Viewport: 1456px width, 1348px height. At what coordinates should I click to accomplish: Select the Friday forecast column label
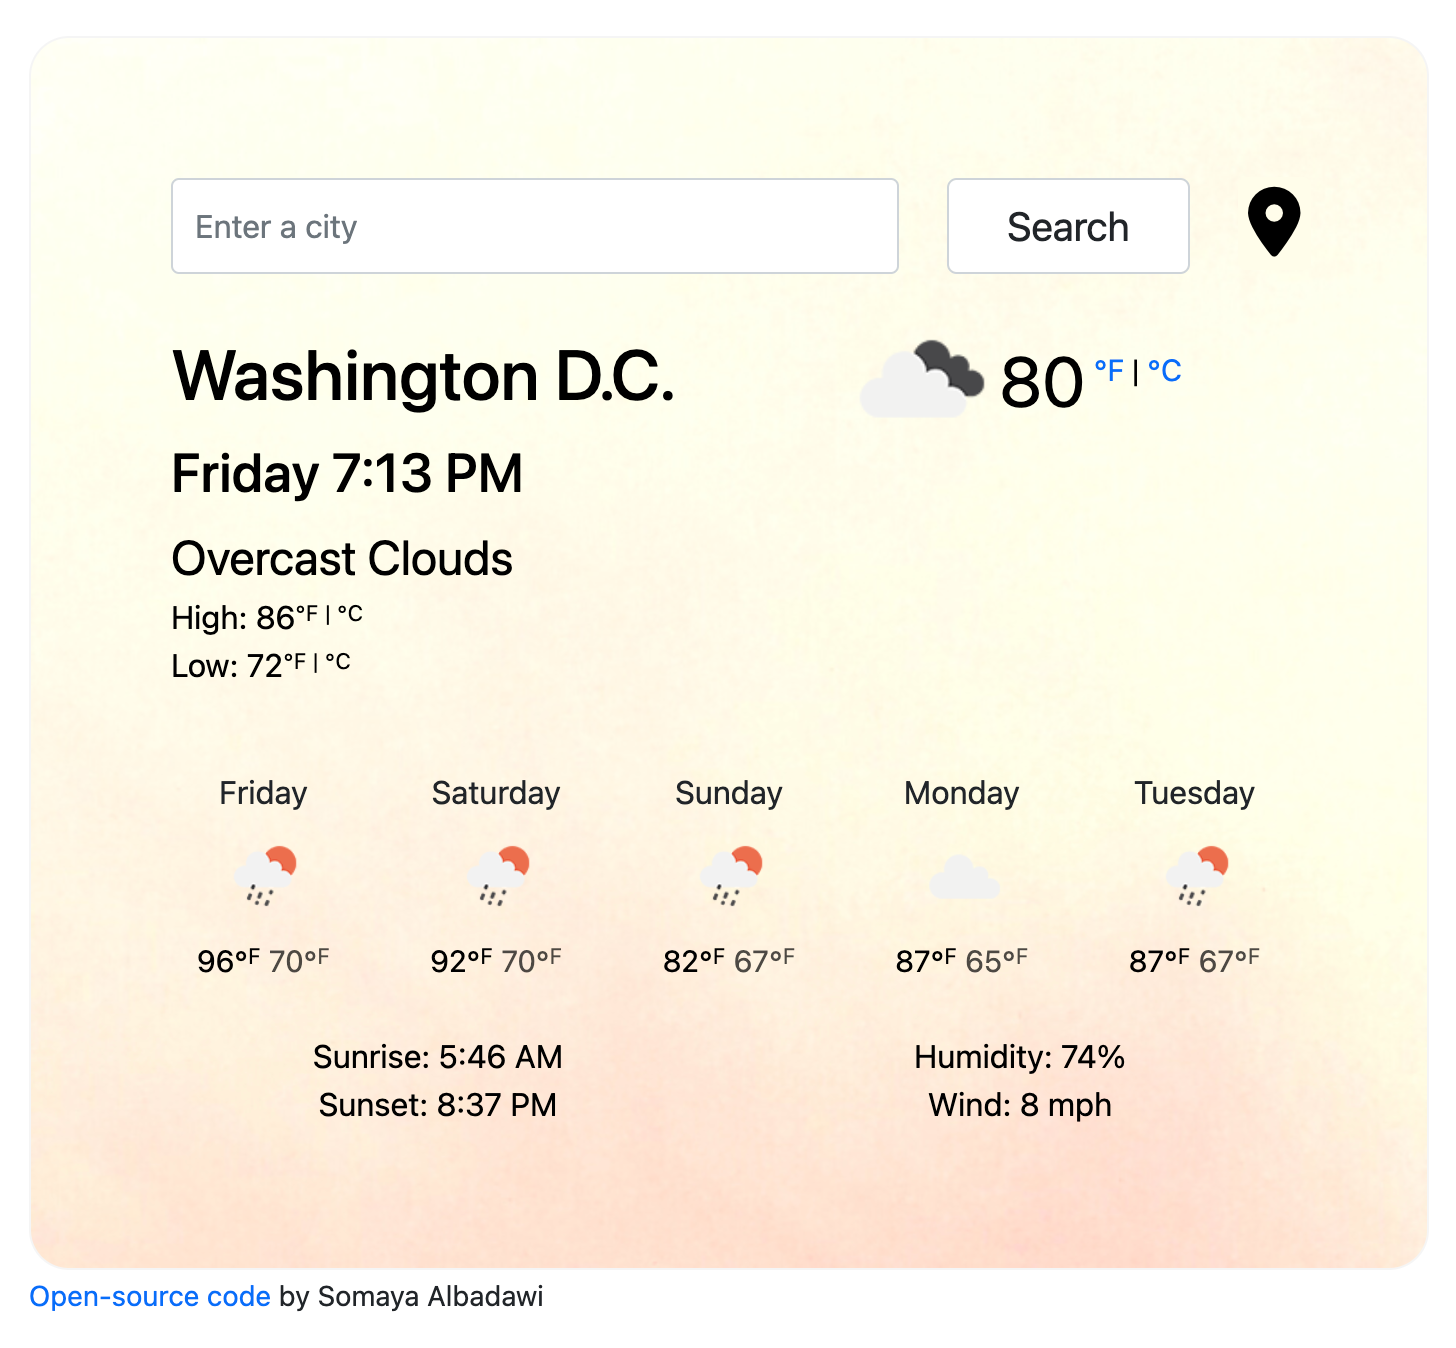point(262,793)
